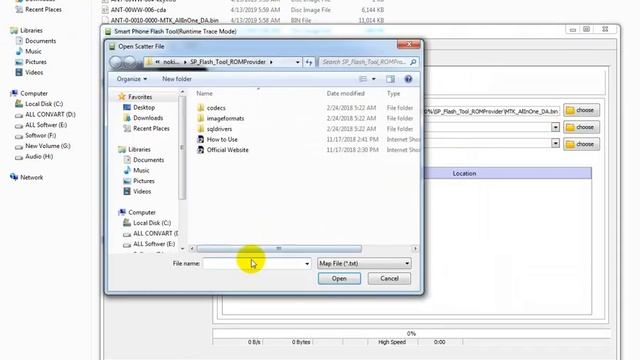Viewport: 640px width, 360px height.
Task: Click the search box in the dialog
Action: click(364, 62)
